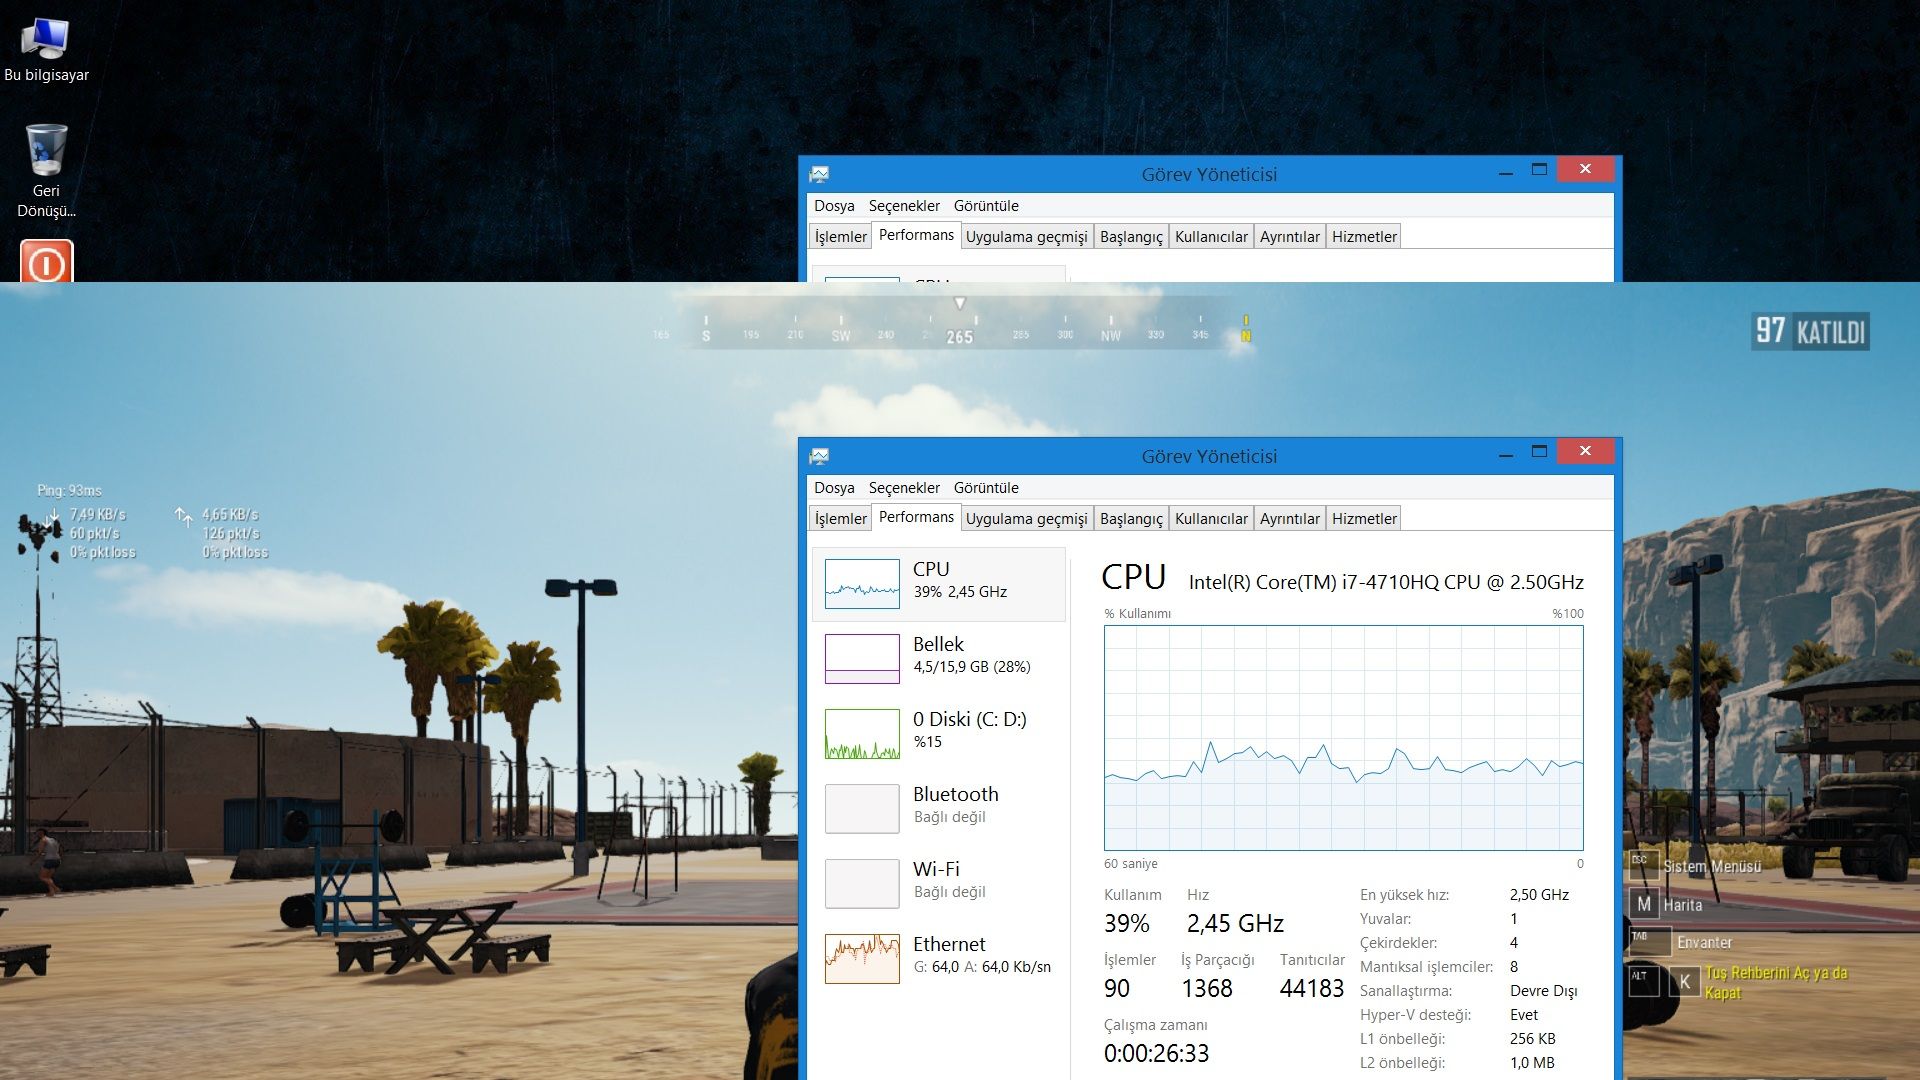Open the Görüntüle menu in lower window
The width and height of the screenshot is (1920, 1080).
[985, 488]
